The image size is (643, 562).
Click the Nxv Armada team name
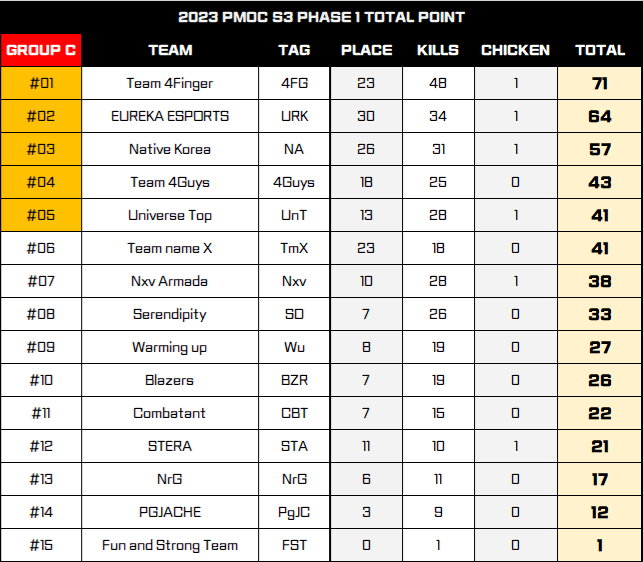pos(170,281)
